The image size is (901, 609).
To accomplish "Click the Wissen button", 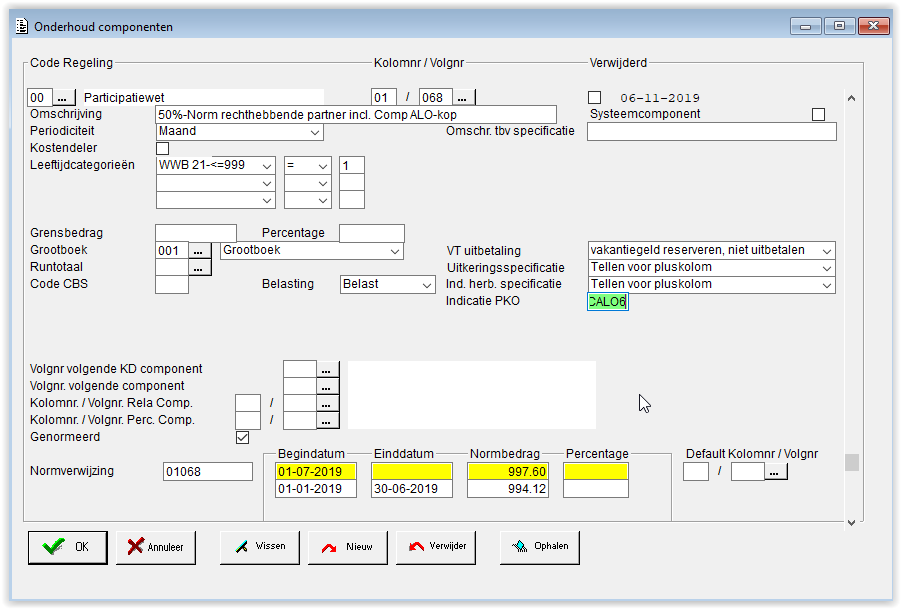I will coord(260,547).
